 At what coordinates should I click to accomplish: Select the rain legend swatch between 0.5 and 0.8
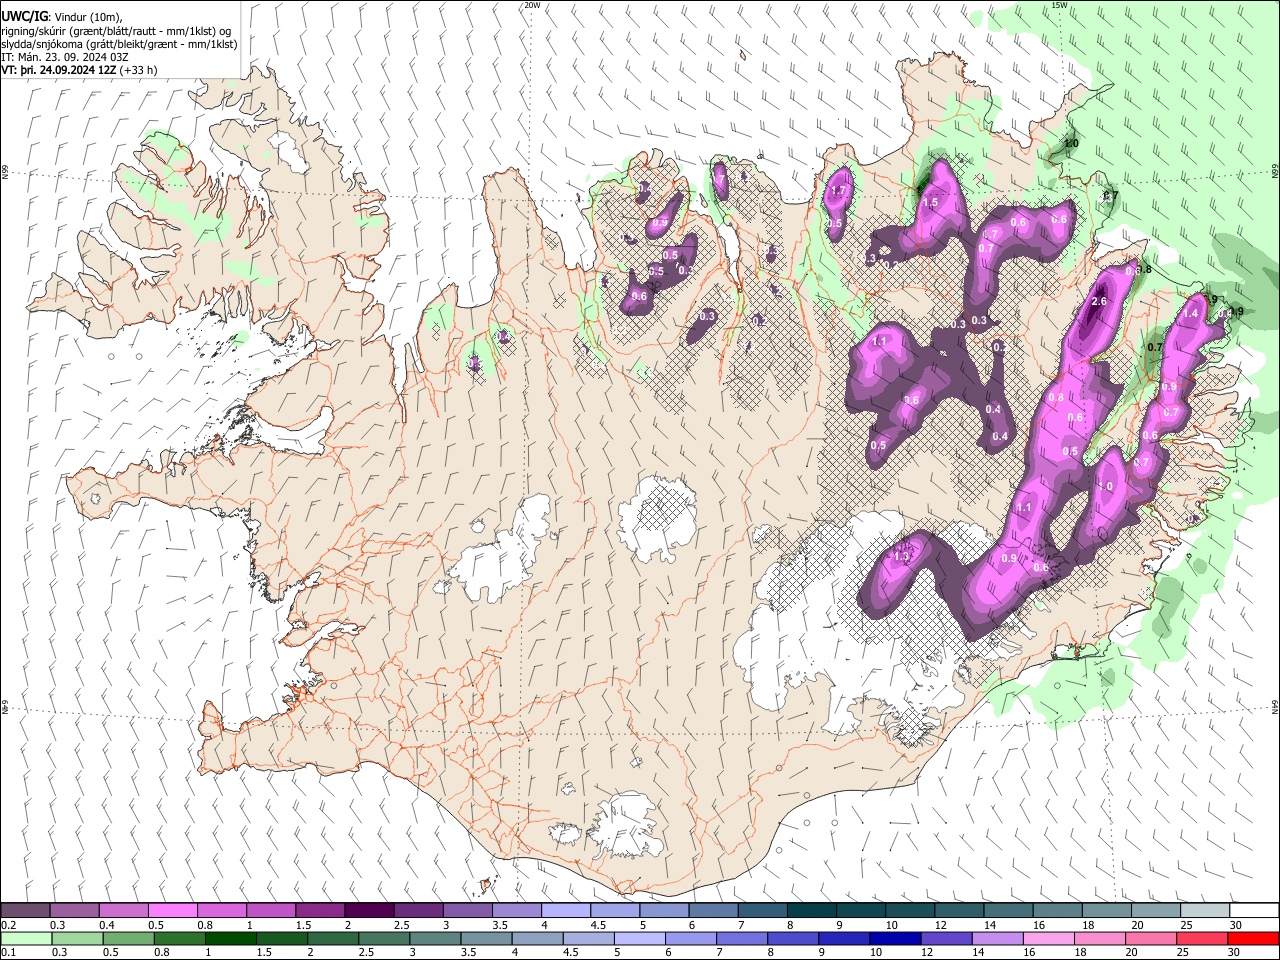pyautogui.click(x=128, y=939)
